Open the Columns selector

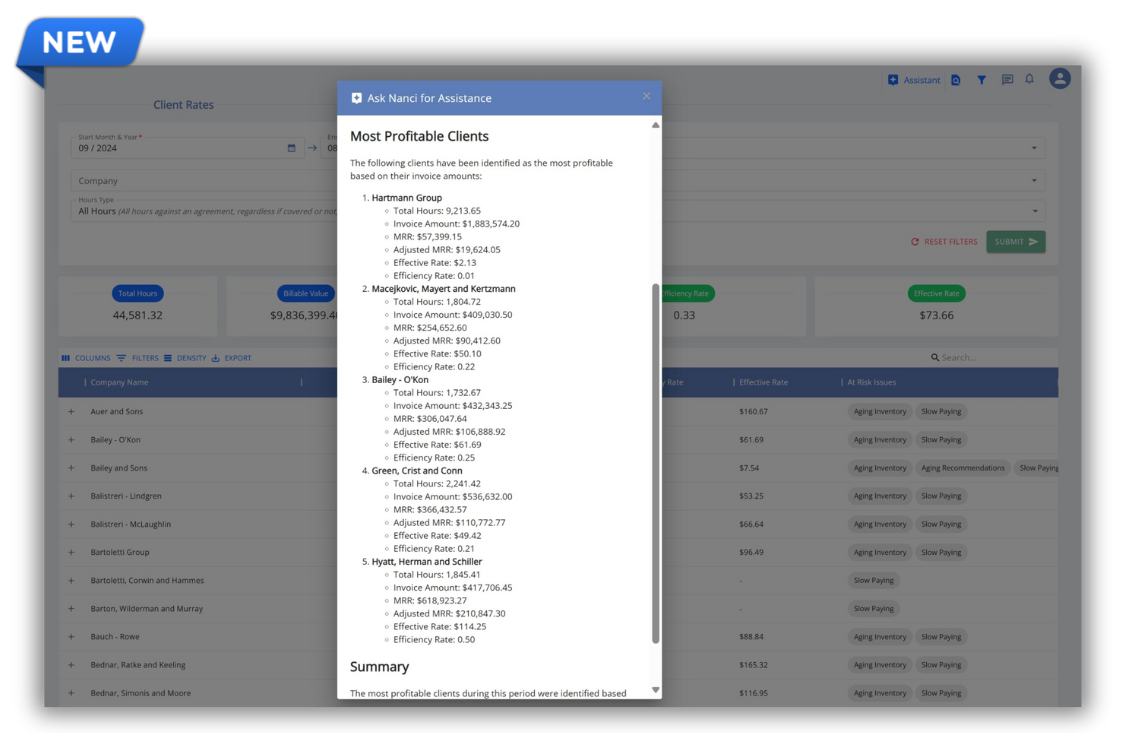pyautogui.click(x=86, y=358)
